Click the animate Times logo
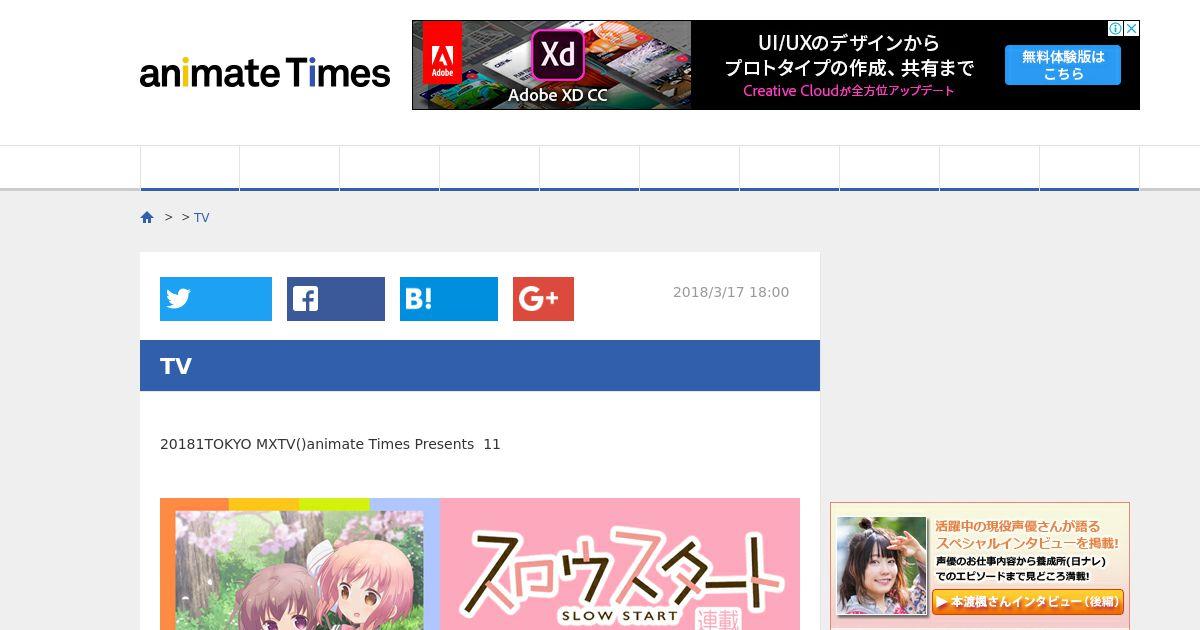The image size is (1200, 630). [x=265, y=73]
